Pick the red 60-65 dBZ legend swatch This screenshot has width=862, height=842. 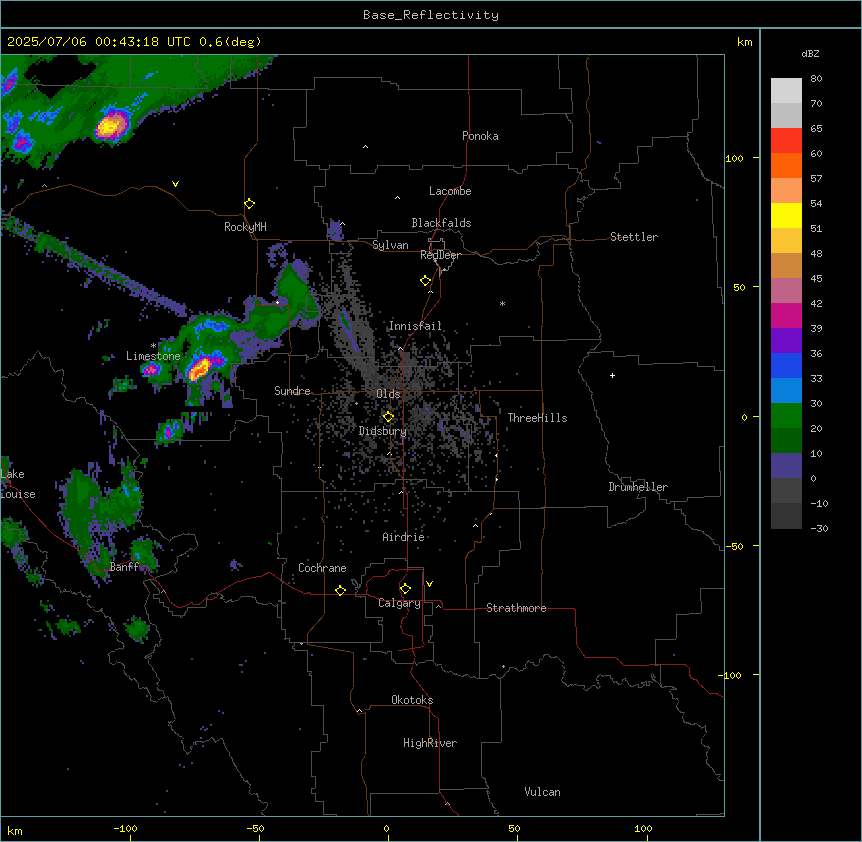pos(786,141)
